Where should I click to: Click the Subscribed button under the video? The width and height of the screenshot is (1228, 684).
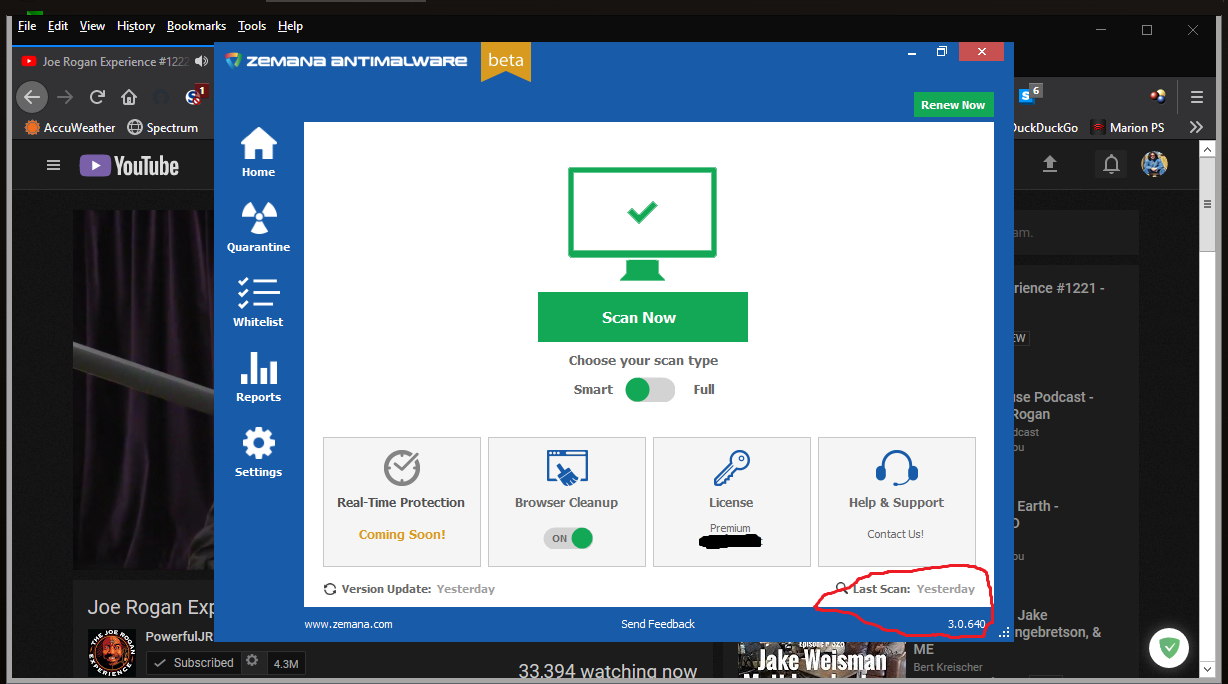click(193, 663)
